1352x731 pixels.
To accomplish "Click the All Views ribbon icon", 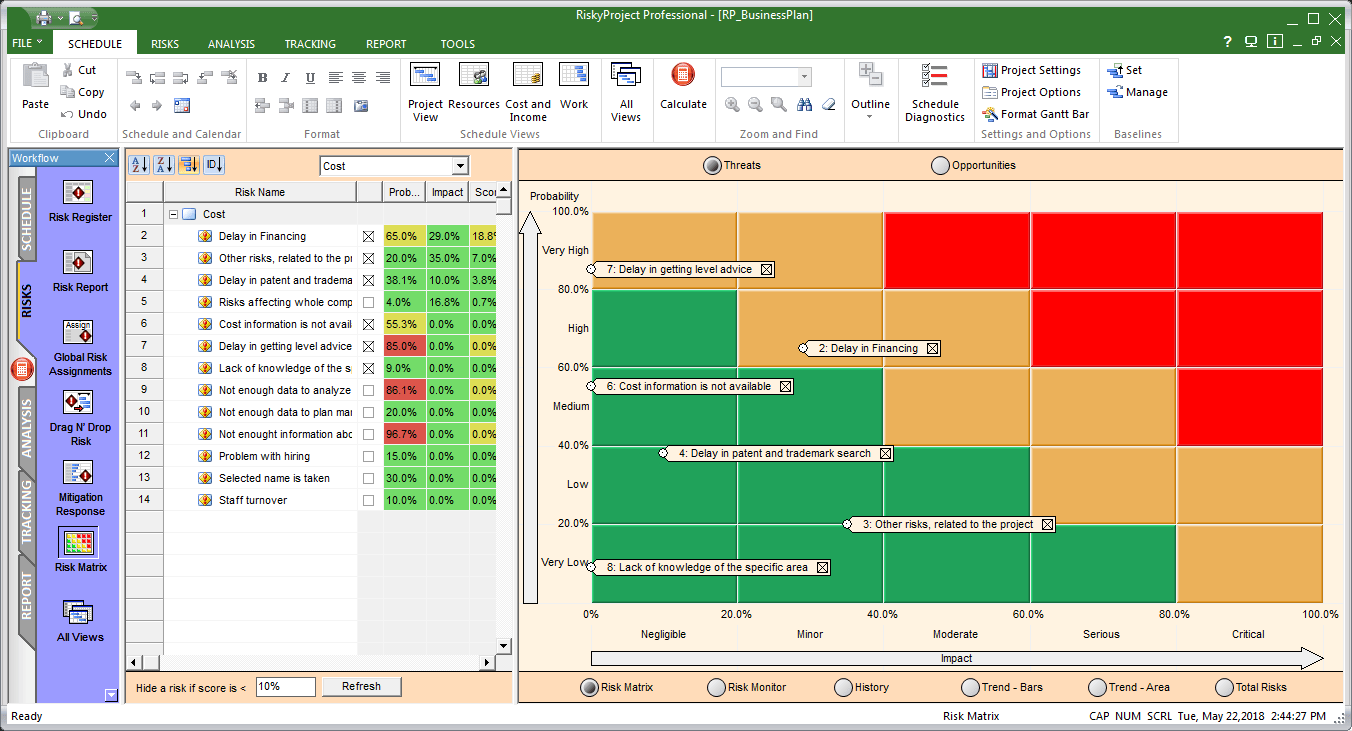I will 626,92.
